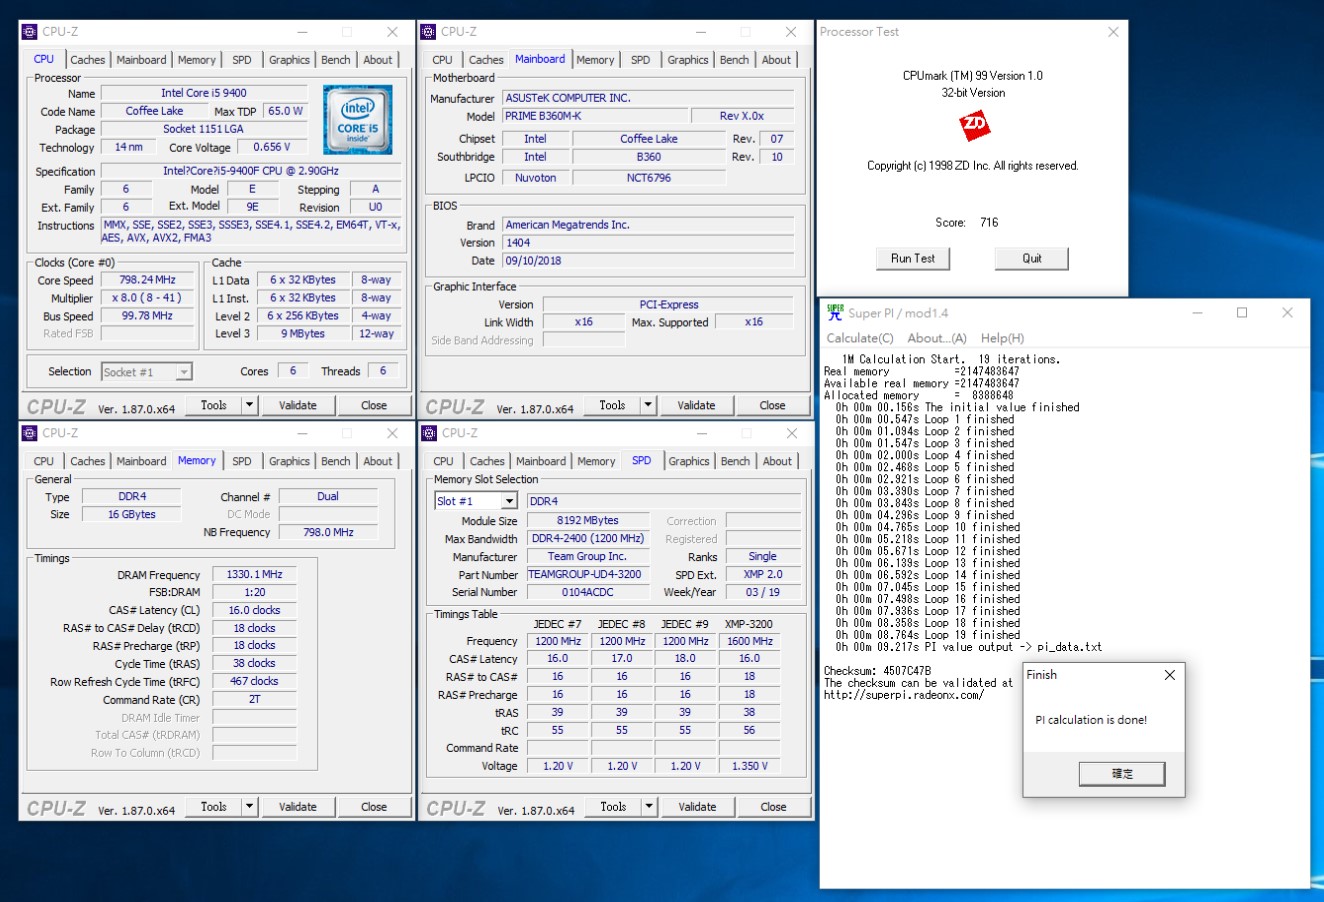Click DRAM Frequency value 1330.1 MHz
1324x902 pixels.
point(254,575)
